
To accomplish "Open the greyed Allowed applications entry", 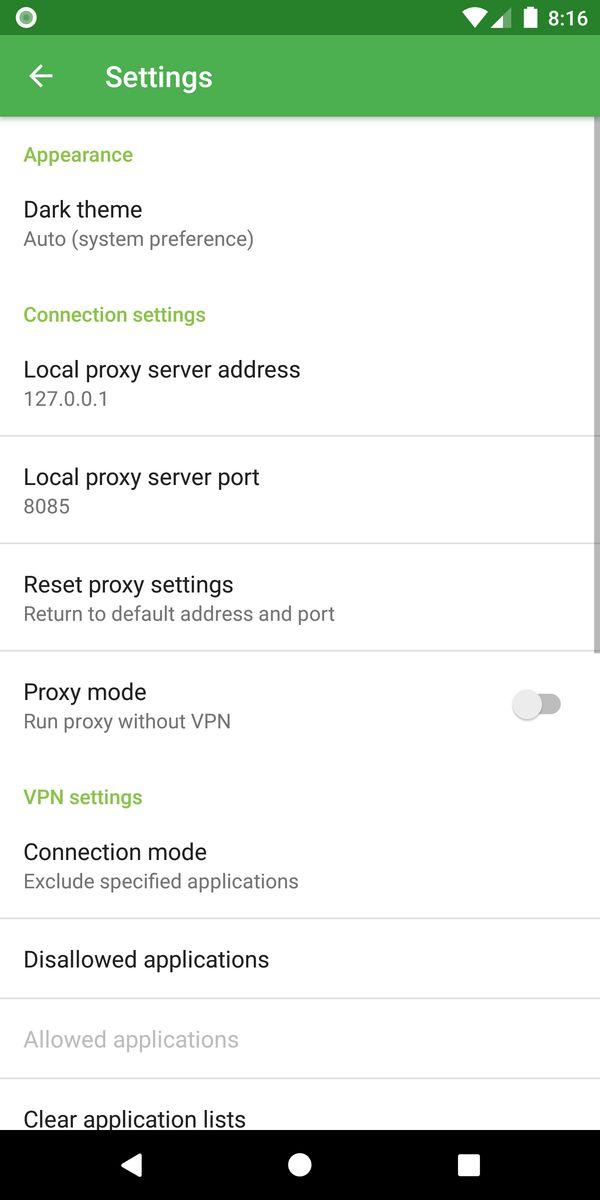I will point(300,1039).
